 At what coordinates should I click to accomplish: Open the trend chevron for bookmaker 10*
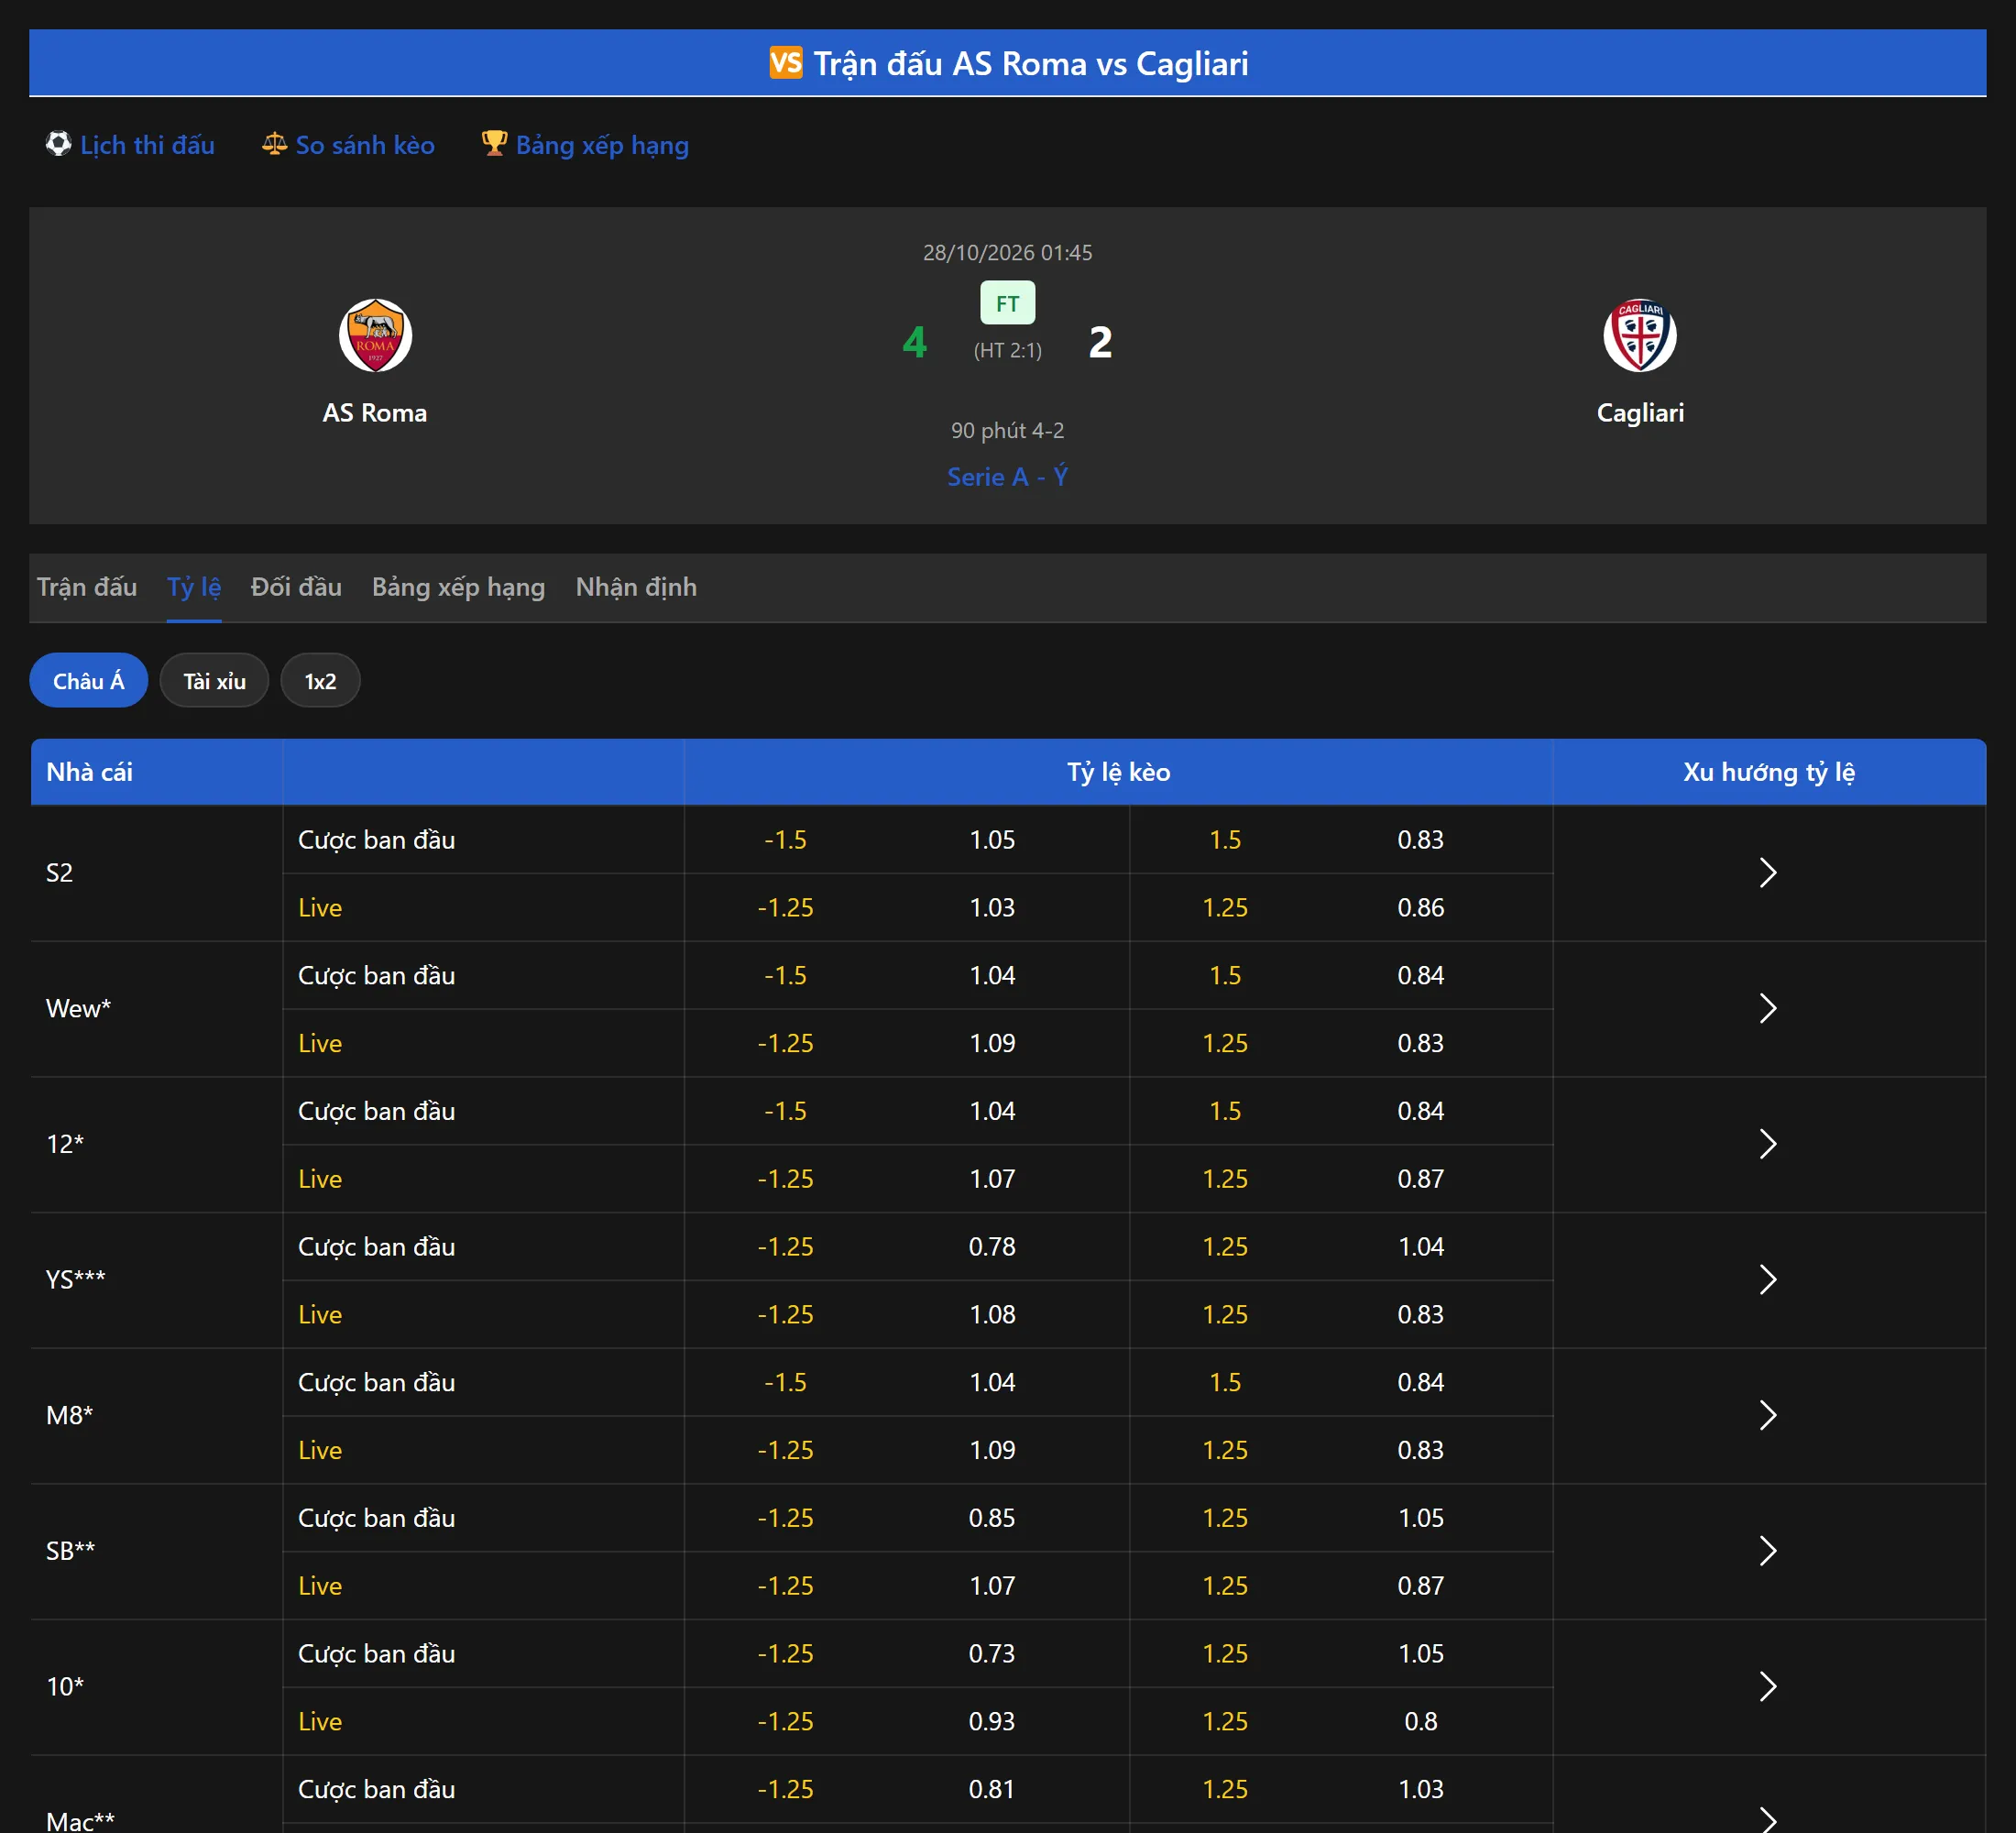click(x=1768, y=1687)
